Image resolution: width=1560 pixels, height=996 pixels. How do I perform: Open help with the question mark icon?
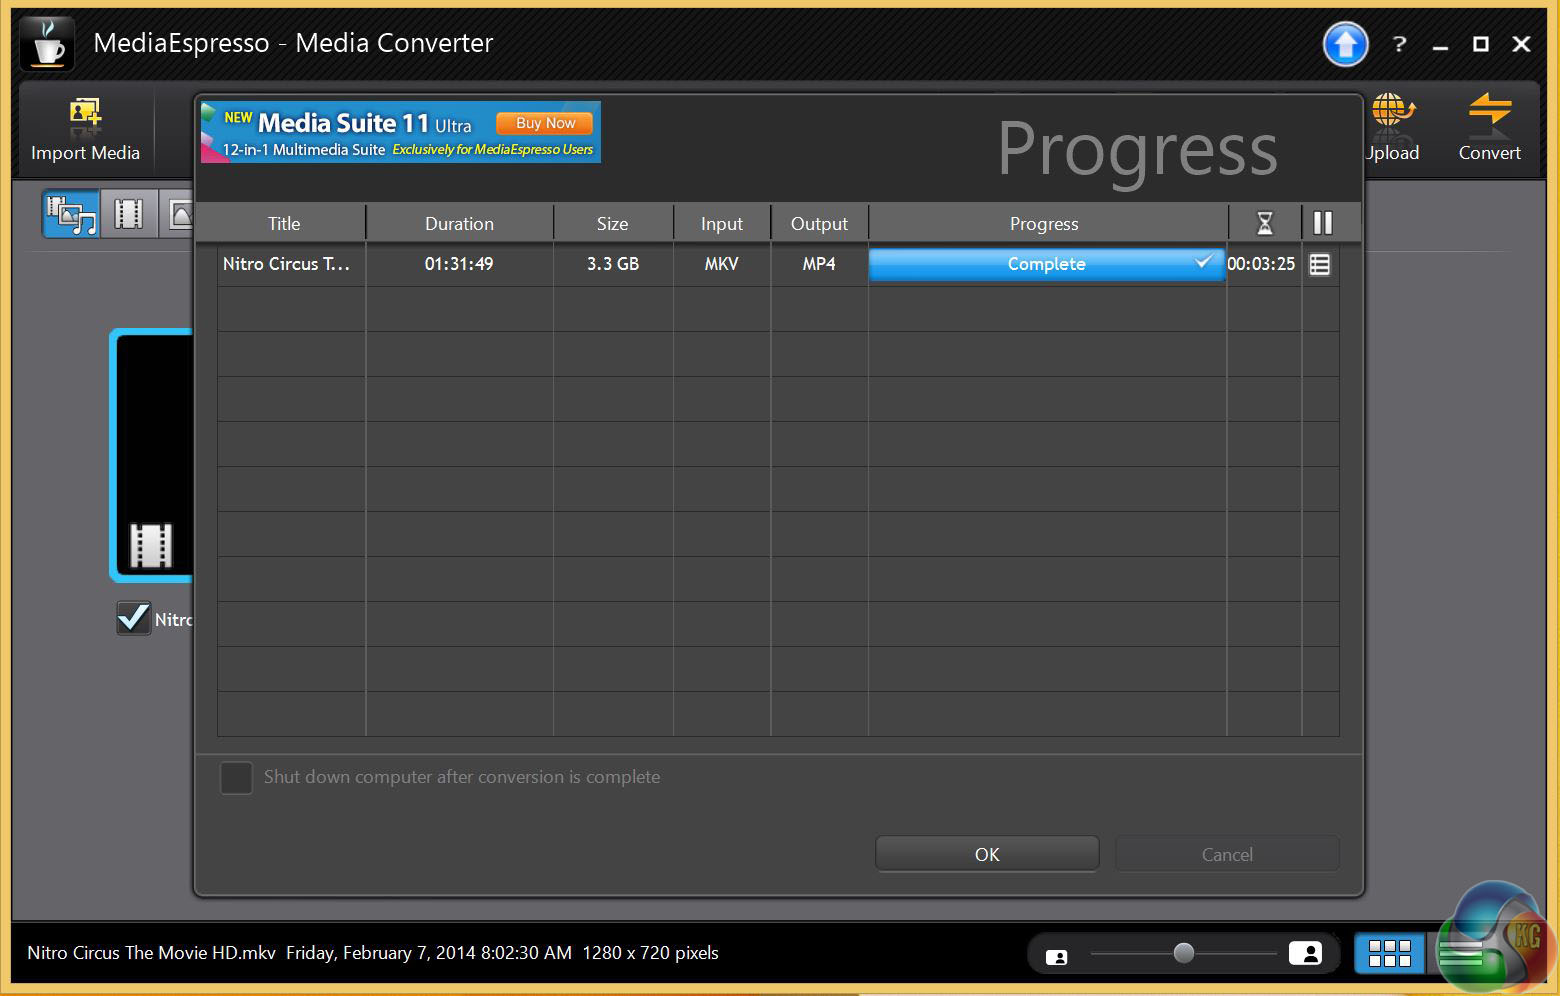coord(1399,44)
